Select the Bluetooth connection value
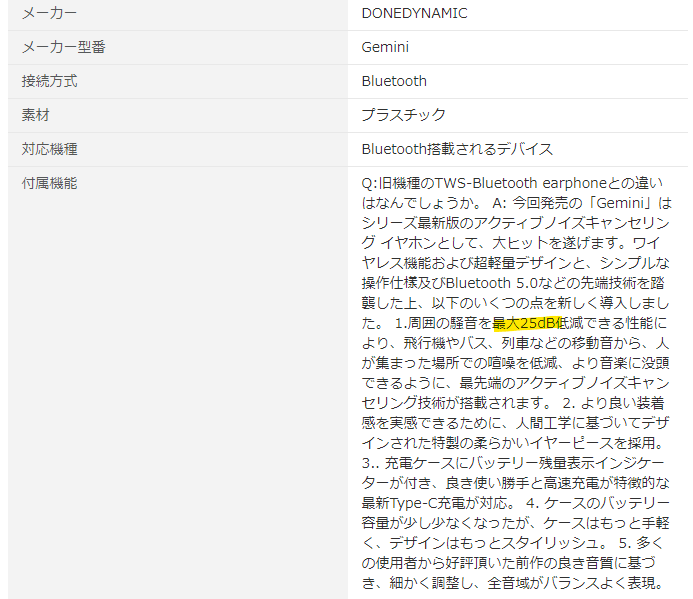The width and height of the screenshot is (693, 599). (394, 81)
